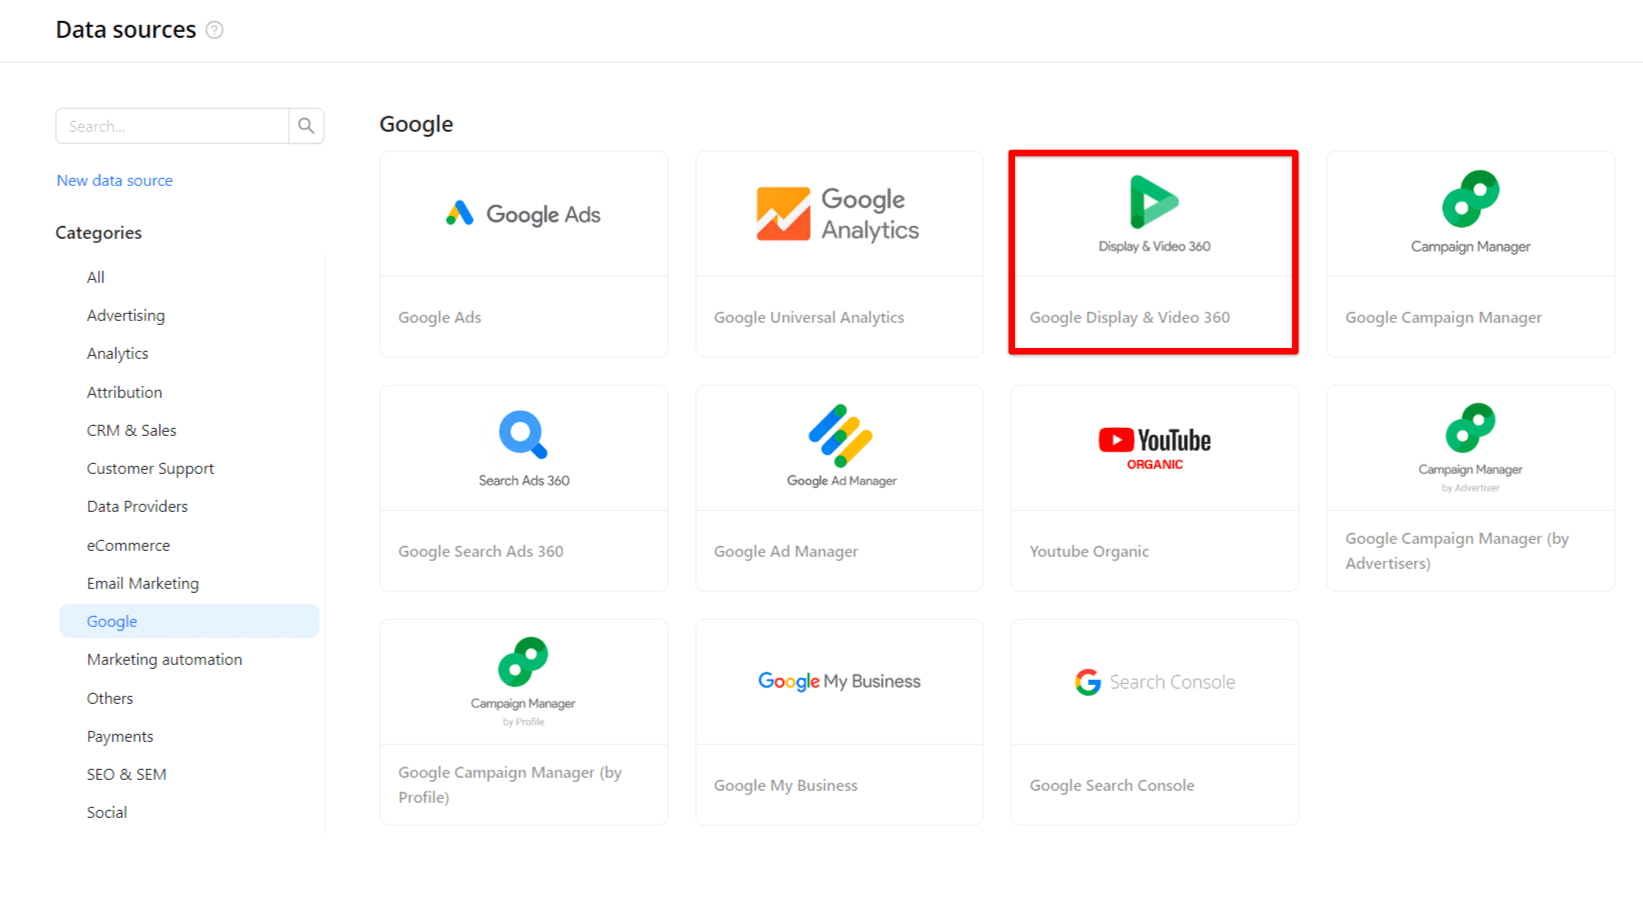Select the Social category
The image size is (1643, 912).
[107, 812]
